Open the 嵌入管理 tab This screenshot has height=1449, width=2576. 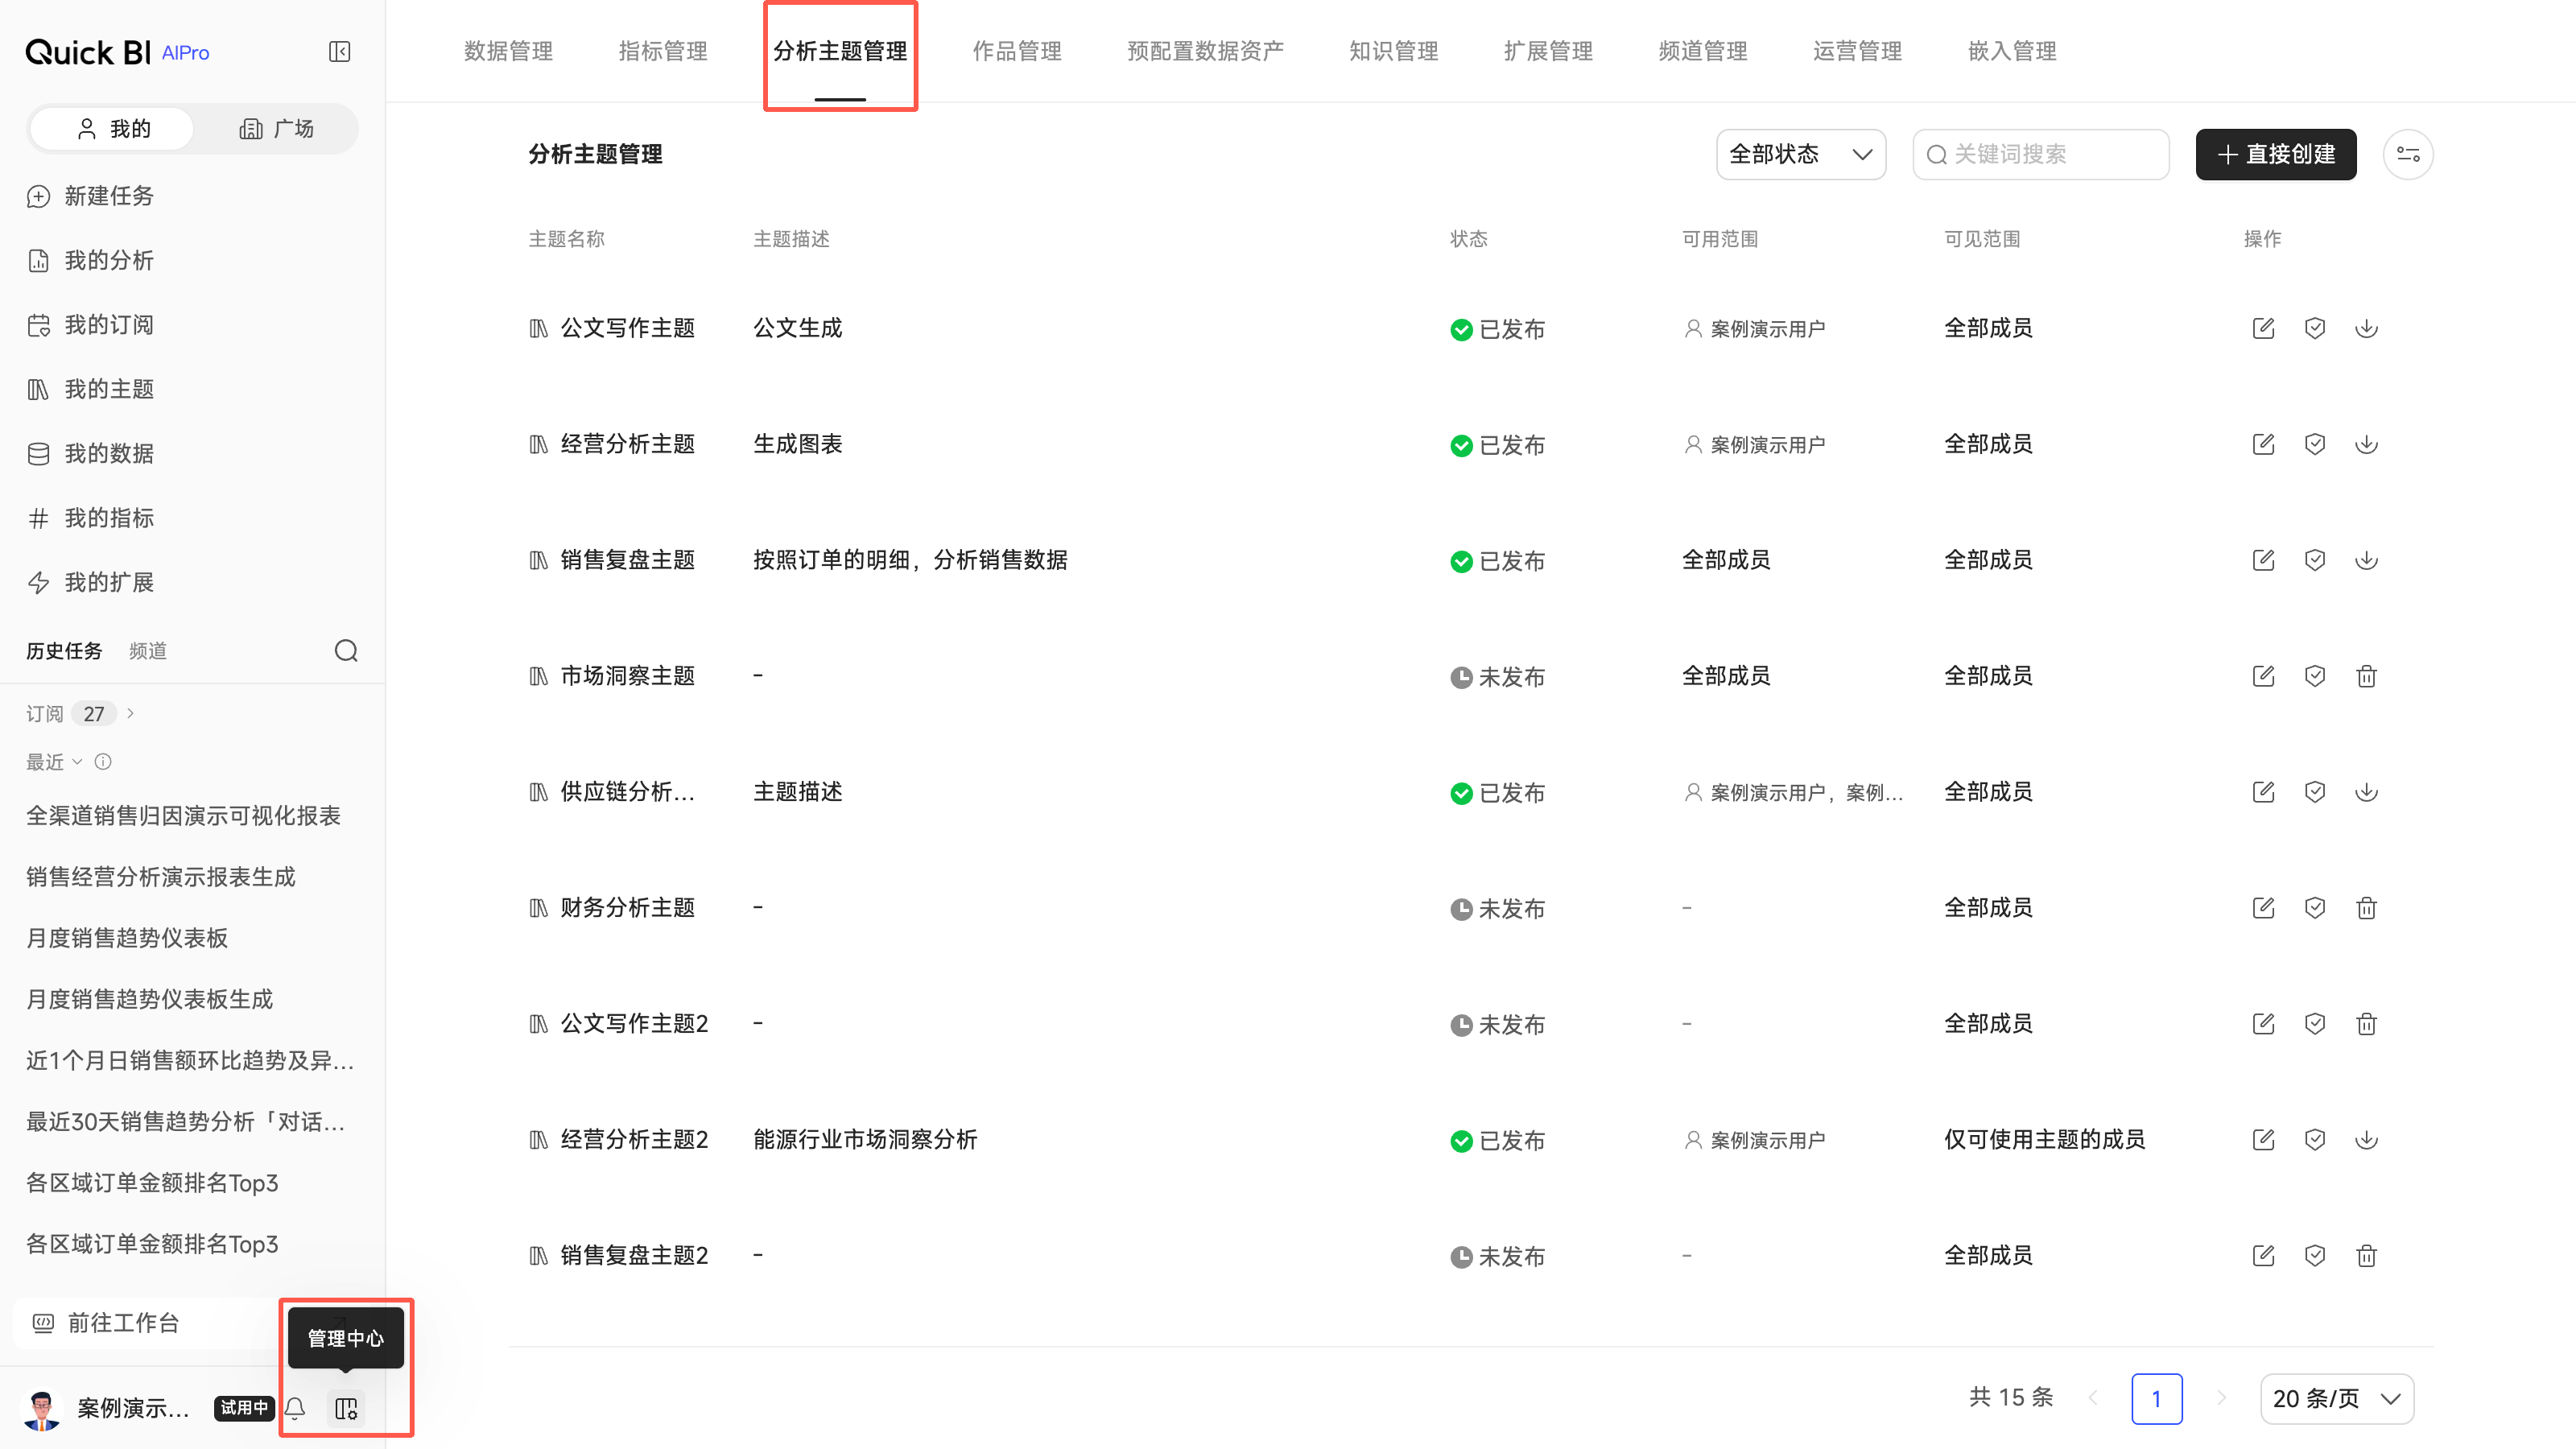[x=2012, y=51]
